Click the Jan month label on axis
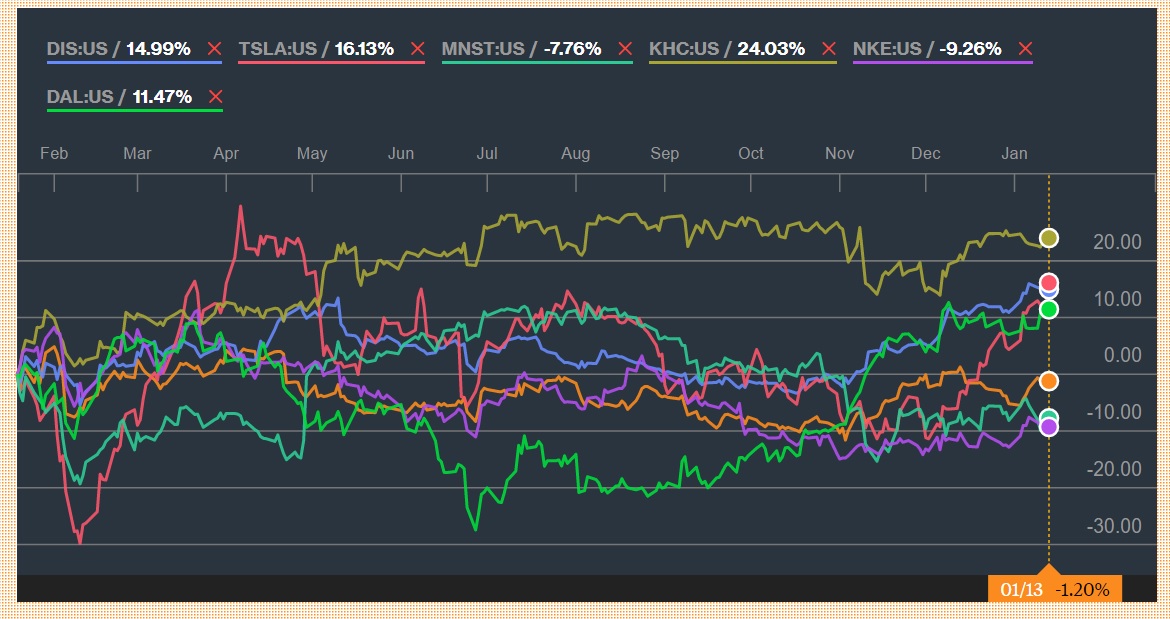The image size is (1170, 619). [x=1014, y=154]
